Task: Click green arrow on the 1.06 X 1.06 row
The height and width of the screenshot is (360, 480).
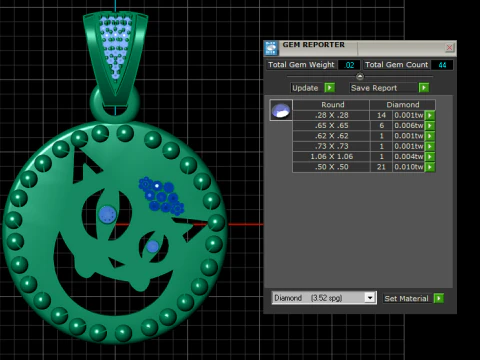Action: point(430,157)
